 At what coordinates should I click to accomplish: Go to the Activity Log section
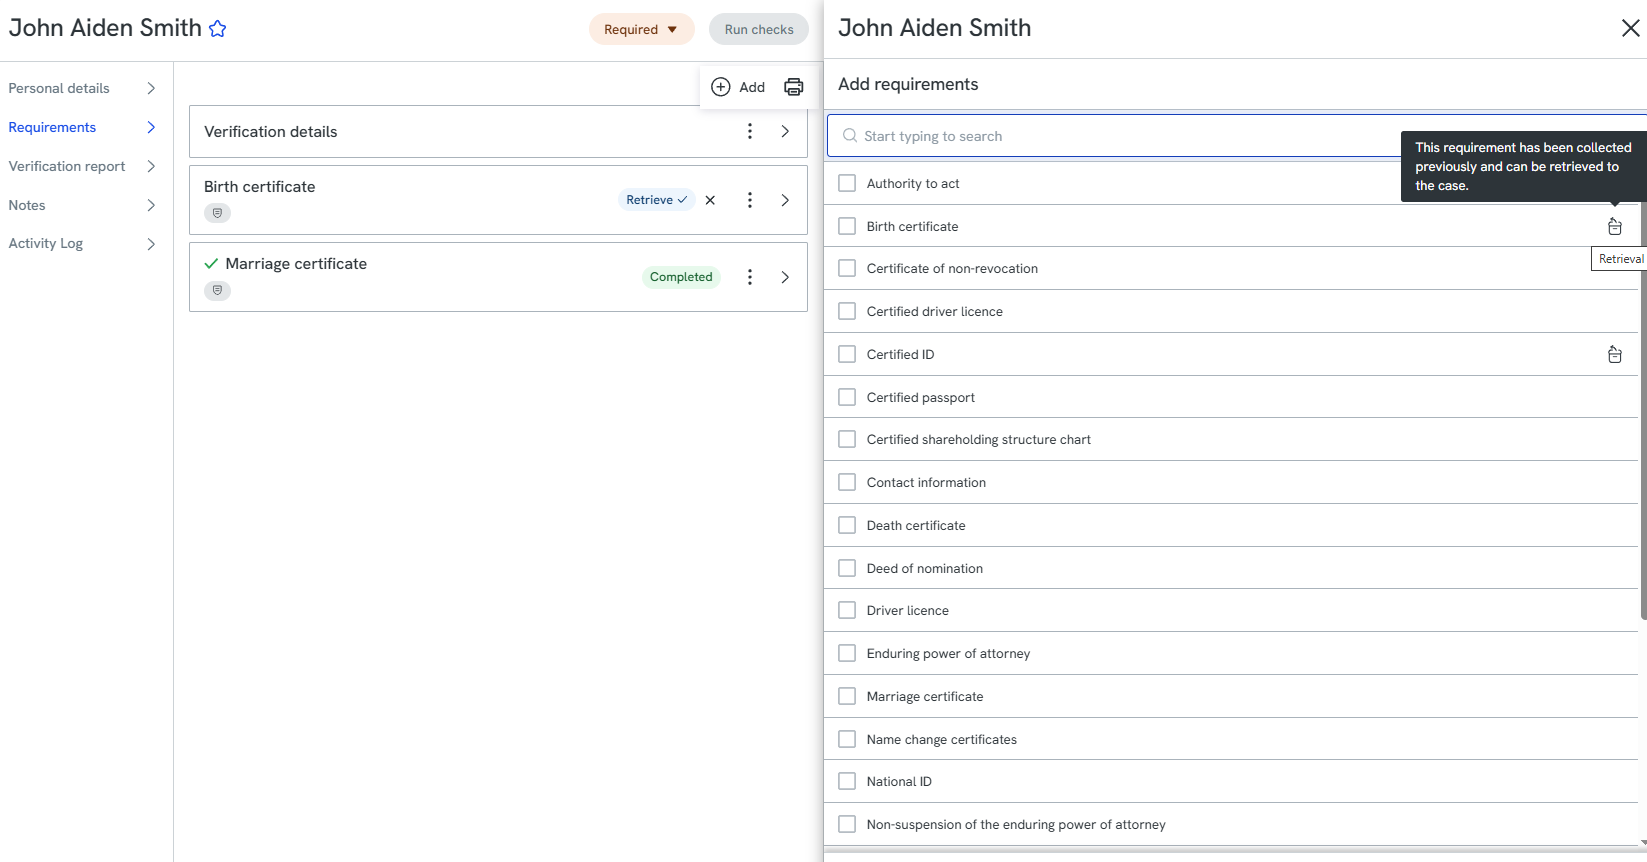pos(82,243)
